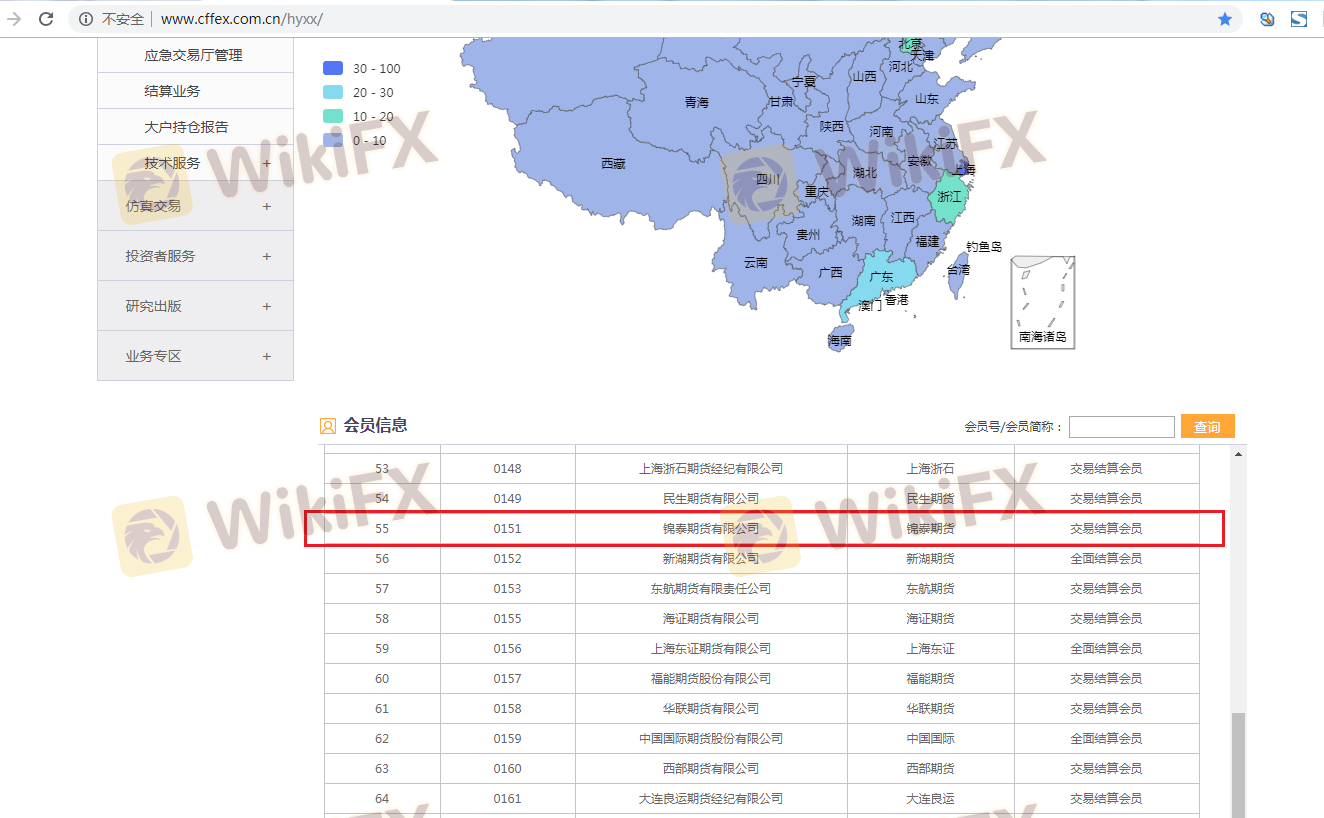The image size is (1324, 818).
Task: Click the 应急交易厅管理 sidebar link
Action: 193,55
